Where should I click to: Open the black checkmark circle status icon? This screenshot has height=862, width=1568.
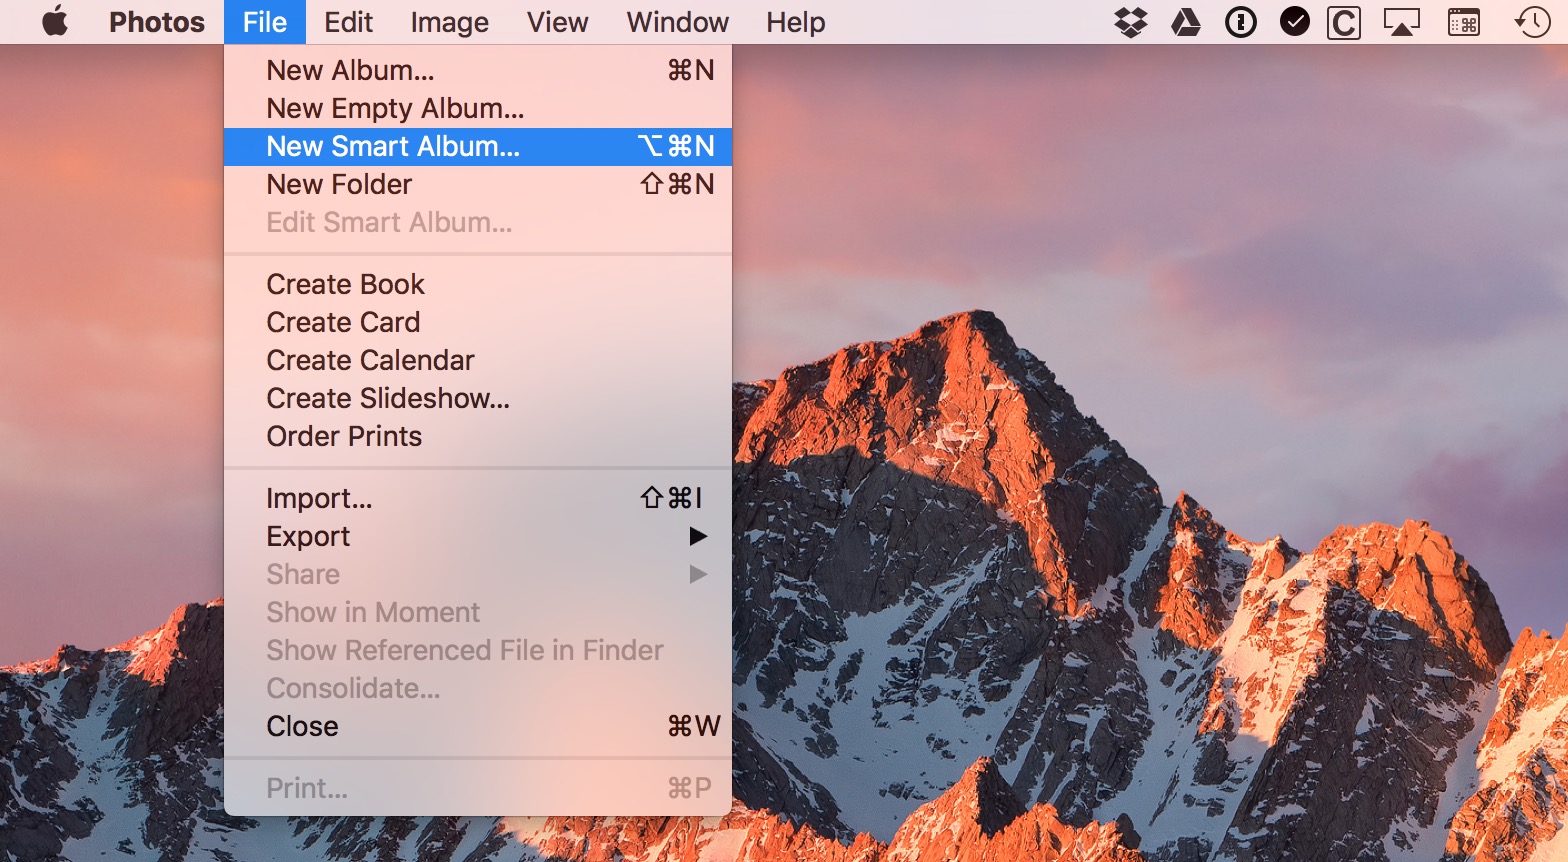(x=1295, y=22)
